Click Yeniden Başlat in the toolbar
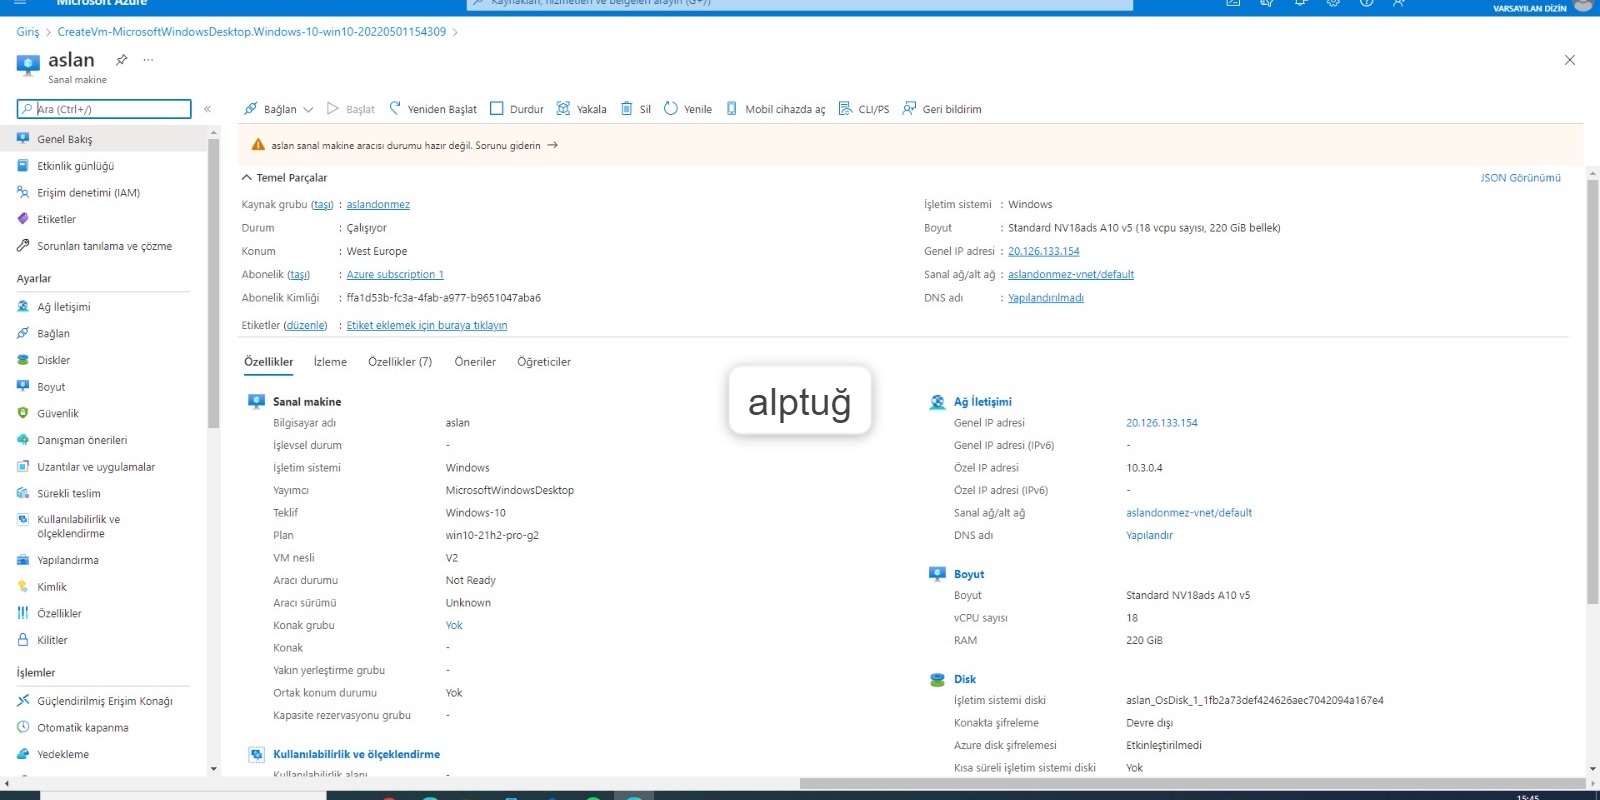The image size is (1600, 800). point(432,109)
